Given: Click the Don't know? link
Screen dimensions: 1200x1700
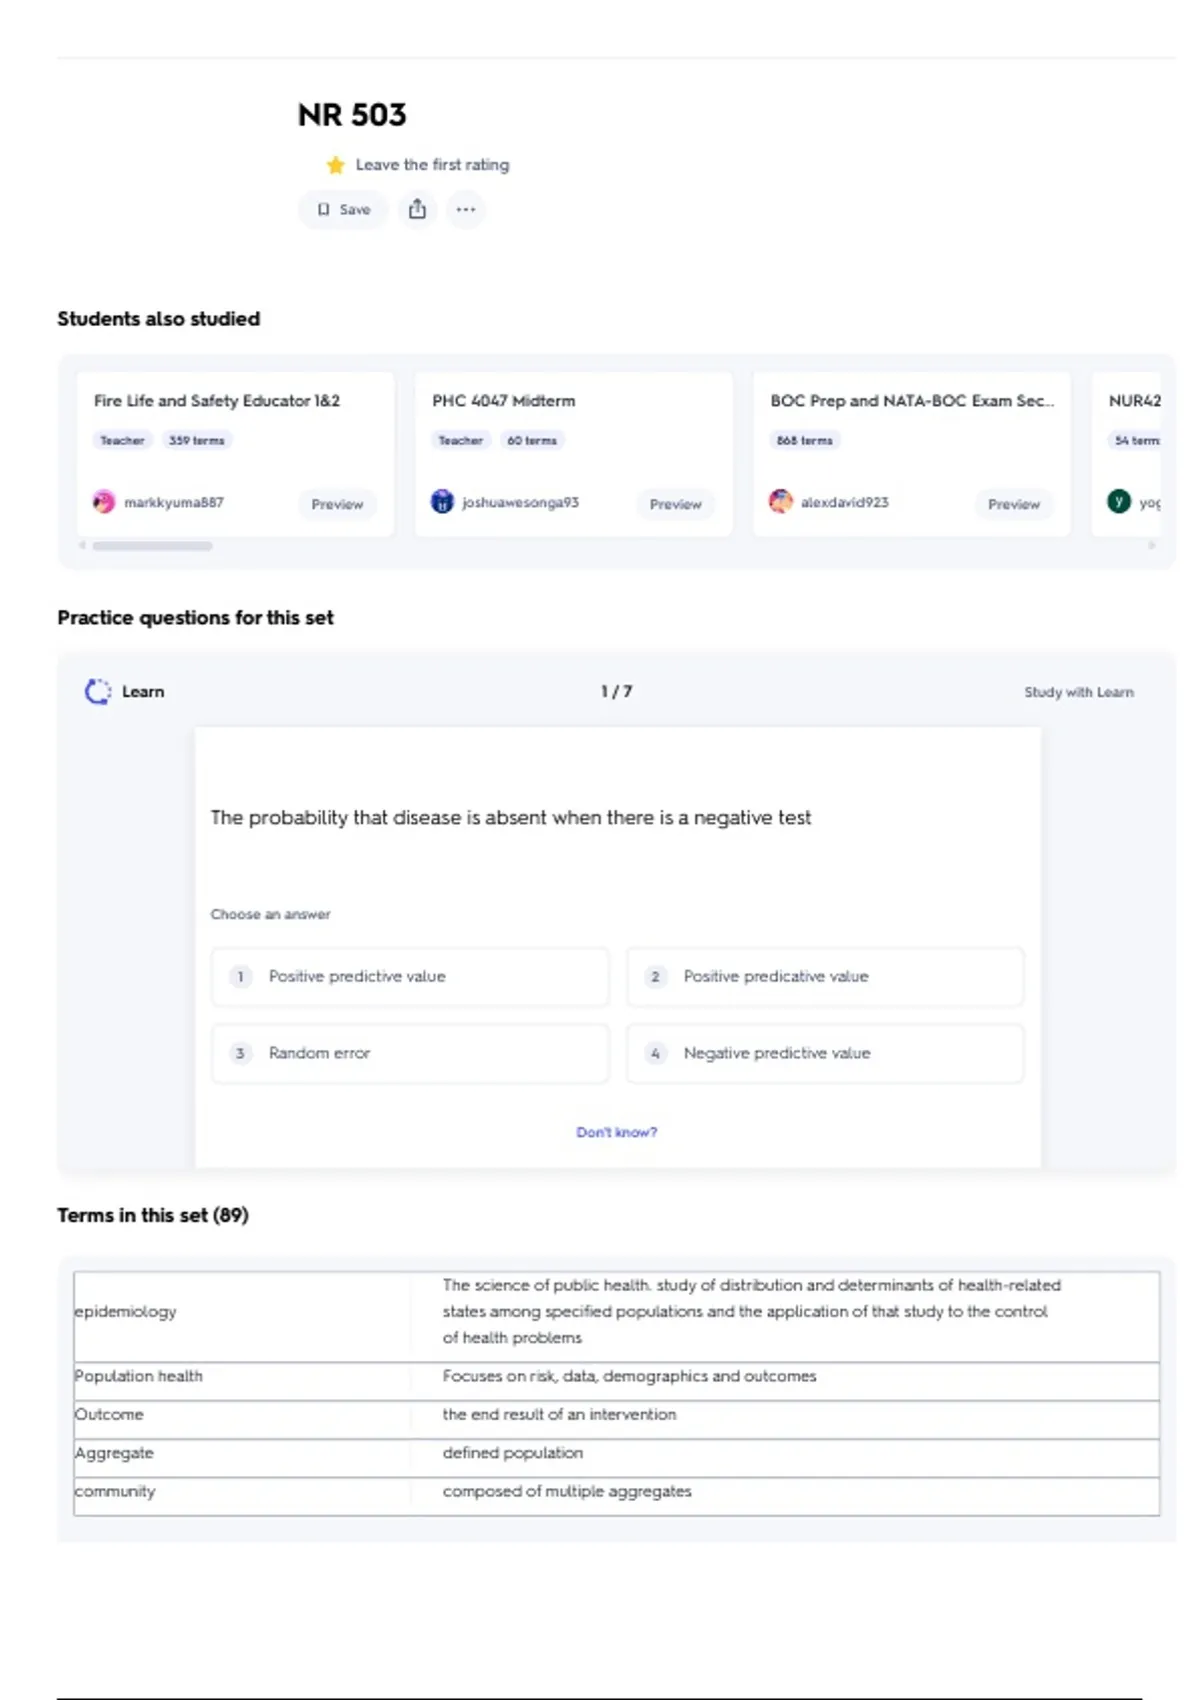Looking at the screenshot, I should 616,1132.
